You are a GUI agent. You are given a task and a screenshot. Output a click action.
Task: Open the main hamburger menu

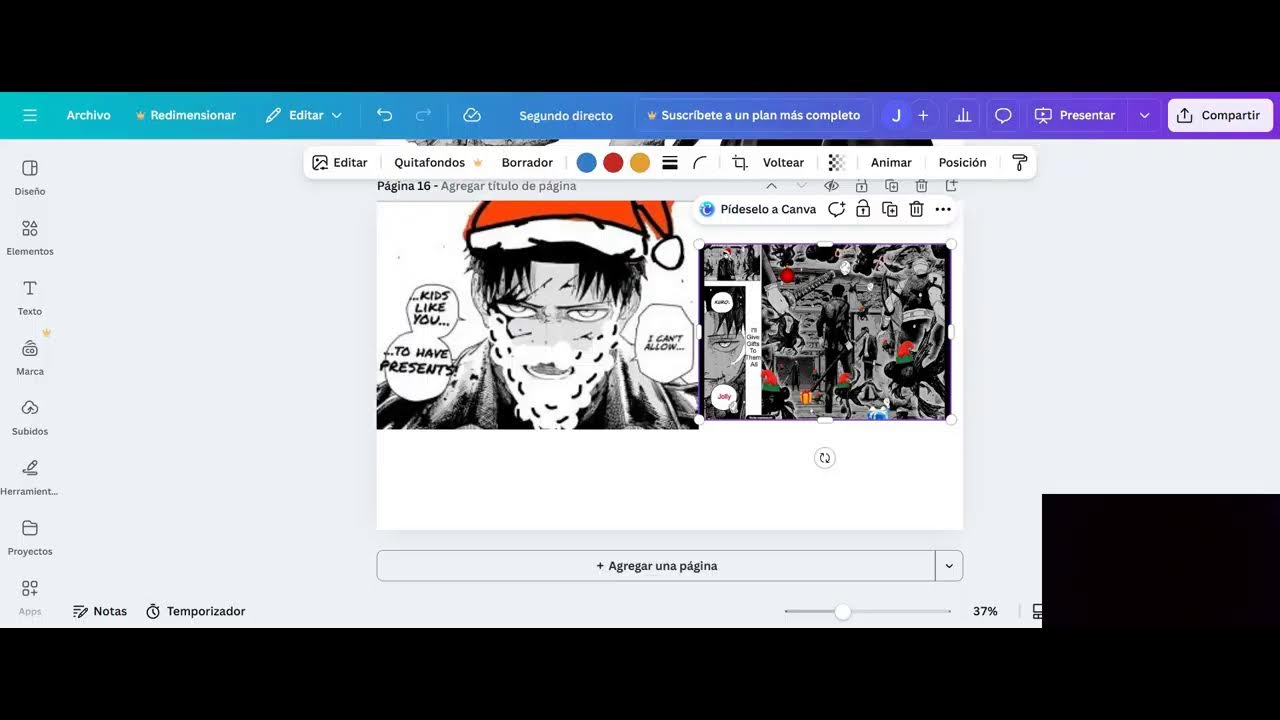click(30, 115)
